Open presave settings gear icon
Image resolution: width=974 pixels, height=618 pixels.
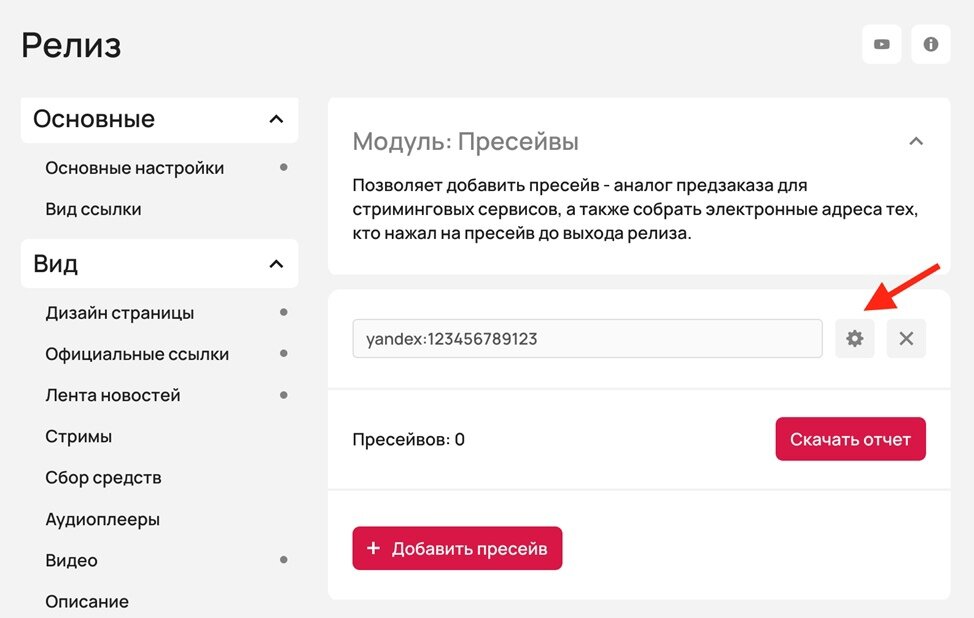[854, 339]
